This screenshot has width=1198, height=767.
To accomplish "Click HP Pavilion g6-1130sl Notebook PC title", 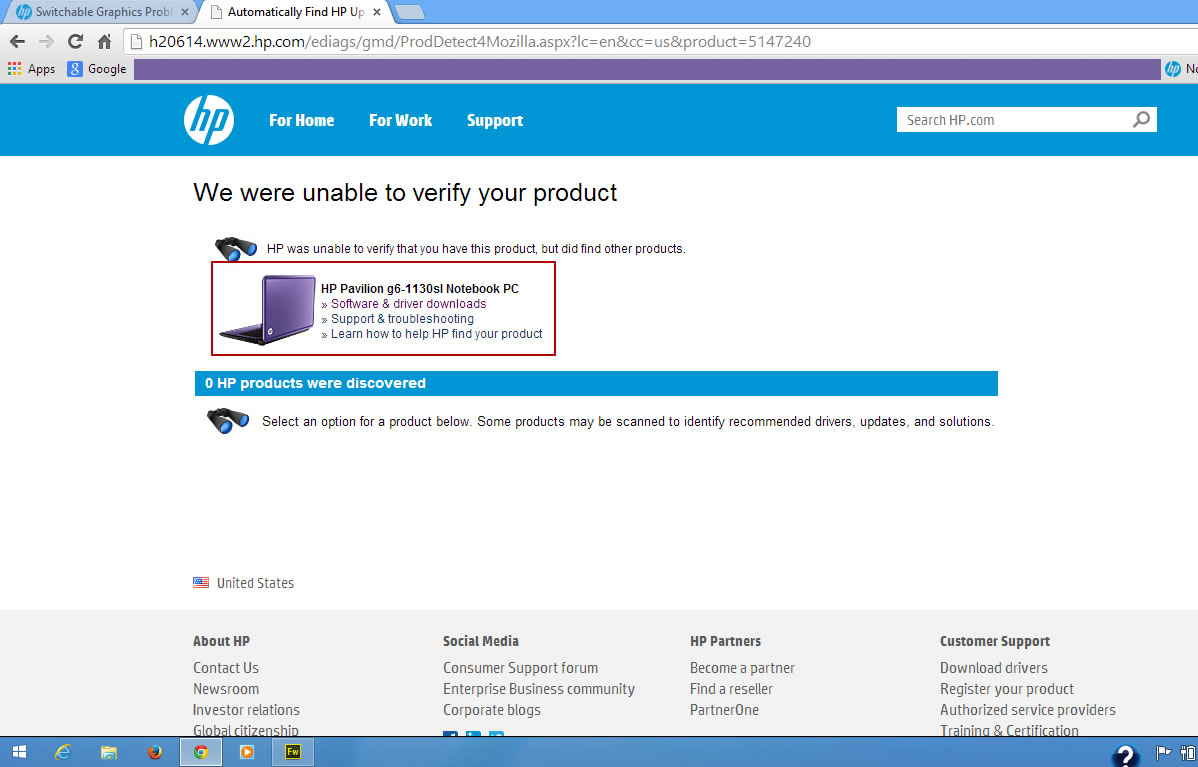I will point(419,289).
